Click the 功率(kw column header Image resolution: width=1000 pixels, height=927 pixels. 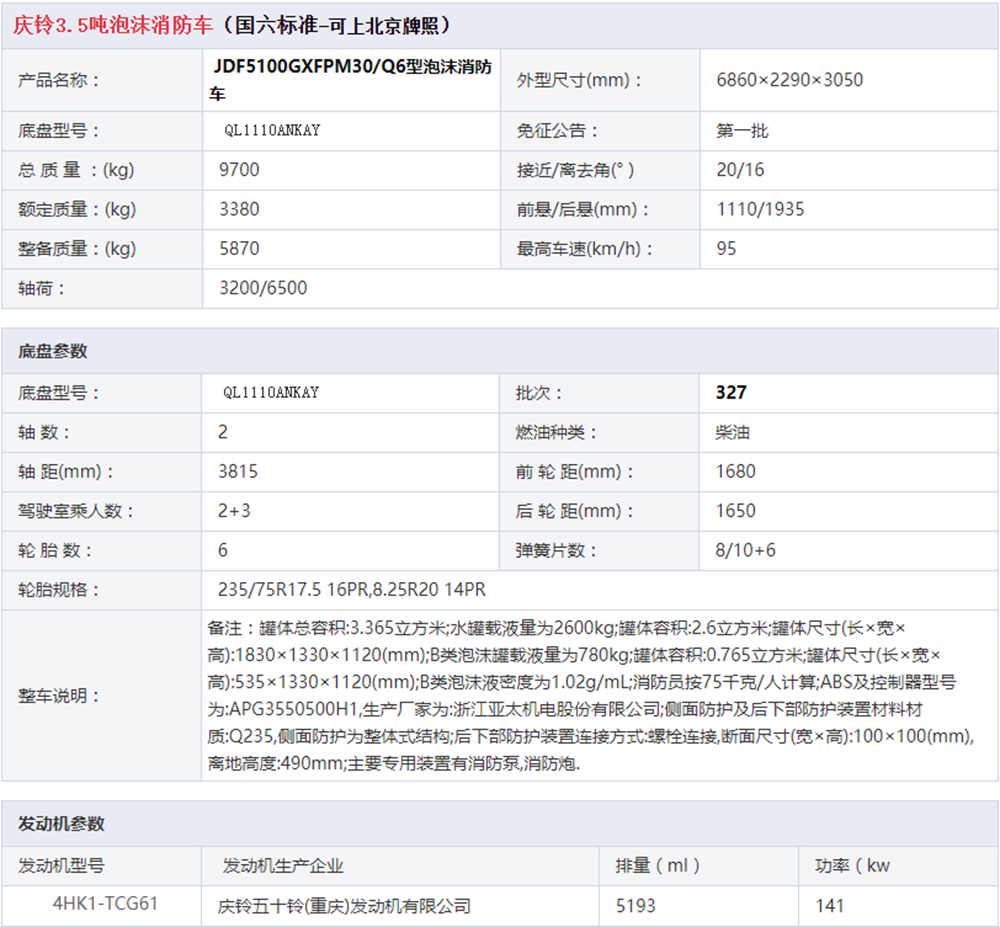[x=852, y=865]
